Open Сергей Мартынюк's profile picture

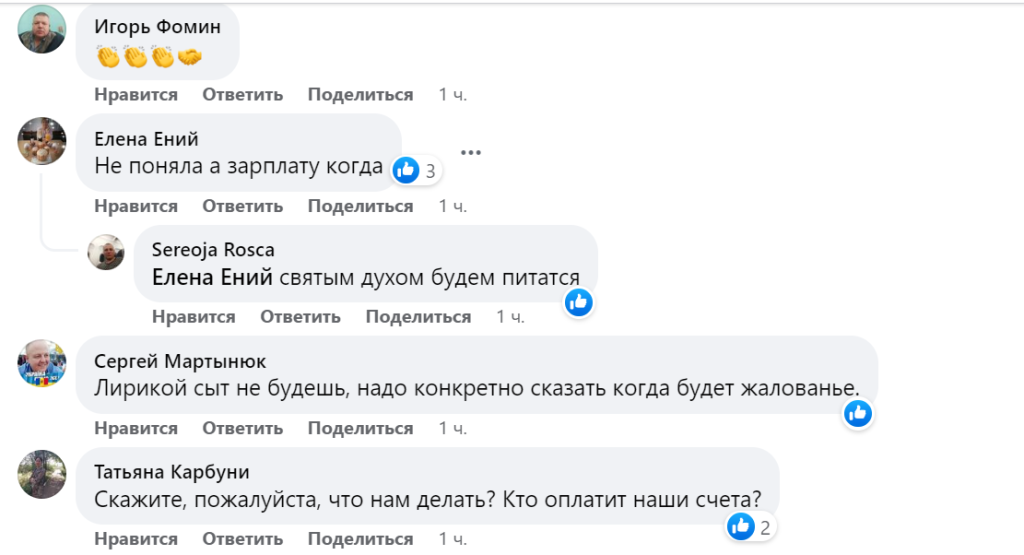(42, 363)
